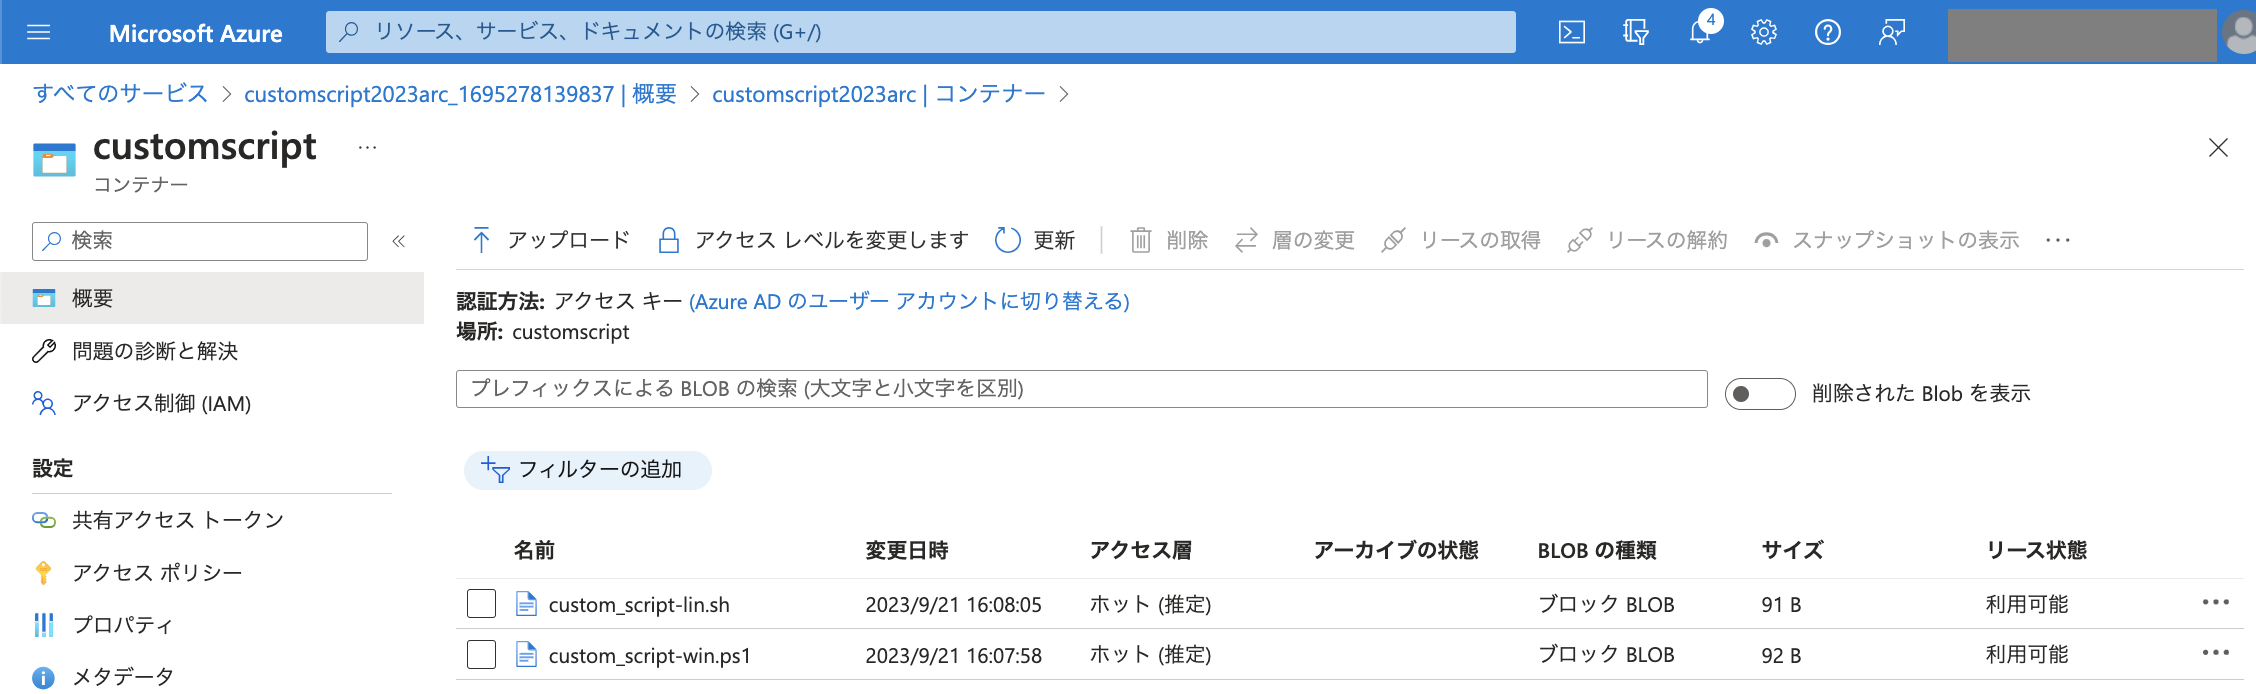Sort by 変更日時 column header
This screenshot has width=2256, height=694.
(x=906, y=550)
